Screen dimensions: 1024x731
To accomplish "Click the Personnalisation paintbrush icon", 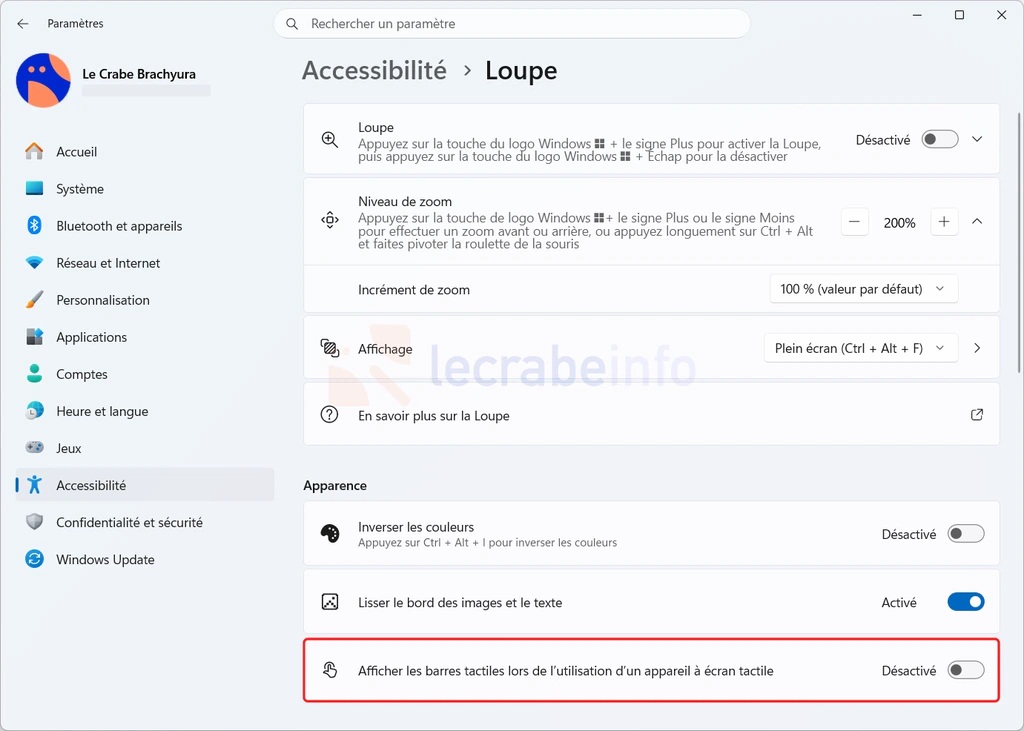I will click(34, 300).
